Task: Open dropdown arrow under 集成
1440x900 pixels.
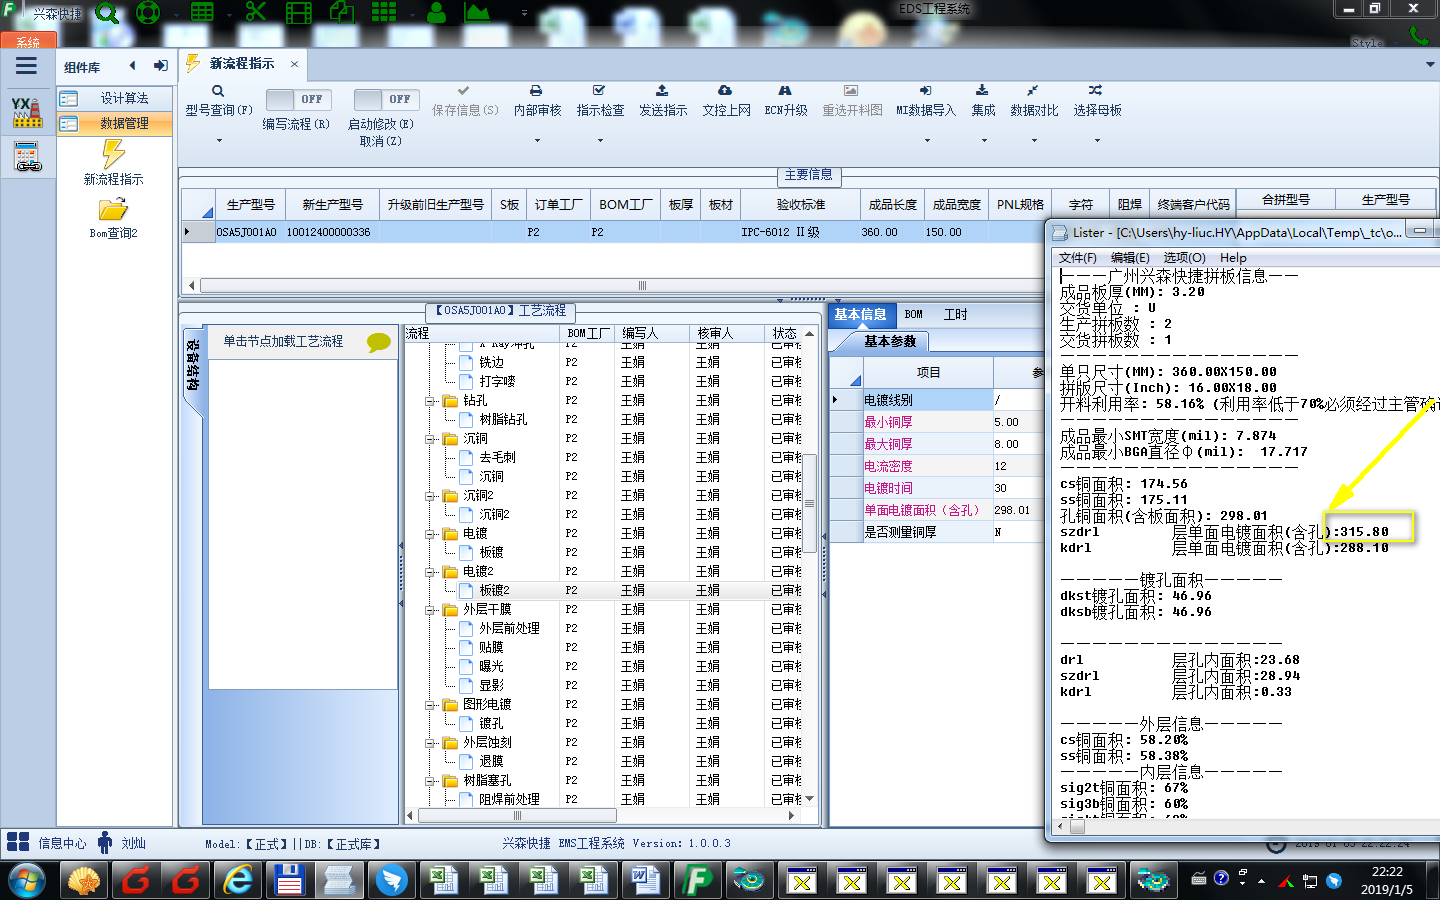Action: click(x=984, y=141)
